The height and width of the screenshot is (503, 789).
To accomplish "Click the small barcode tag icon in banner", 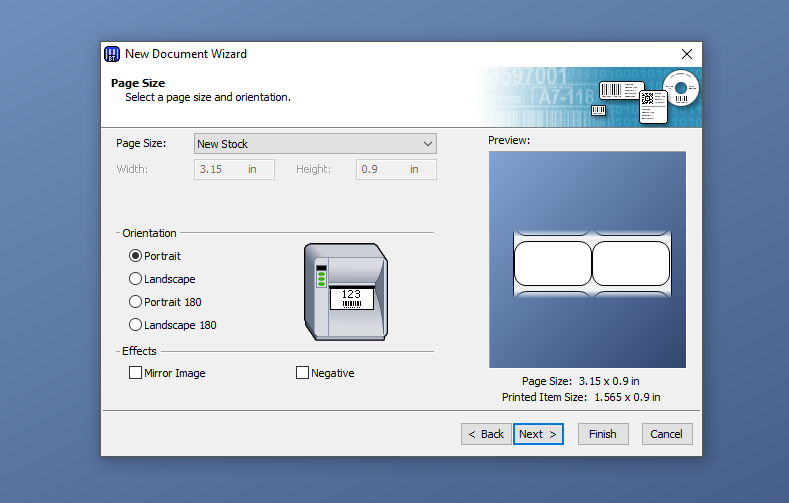I will point(599,110).
